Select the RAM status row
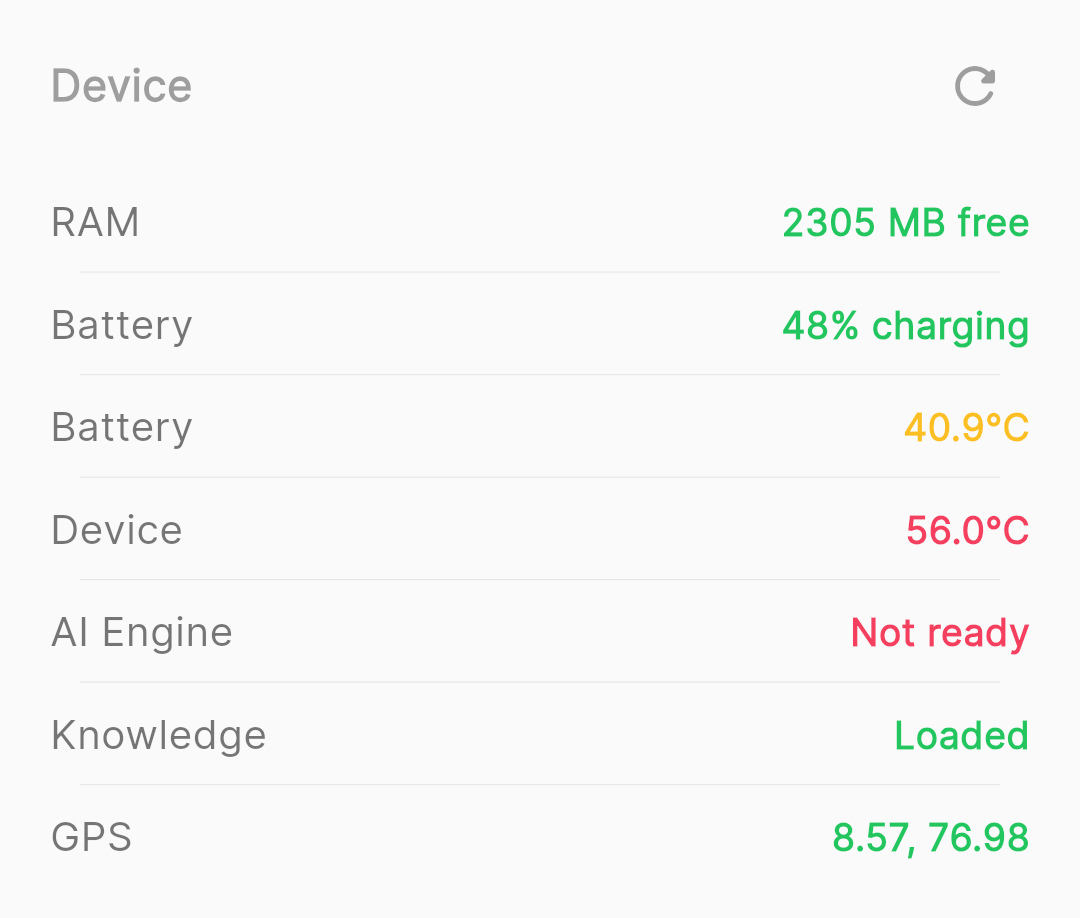This screenshot has height=918, width=1080. click(x=540, y=222)
